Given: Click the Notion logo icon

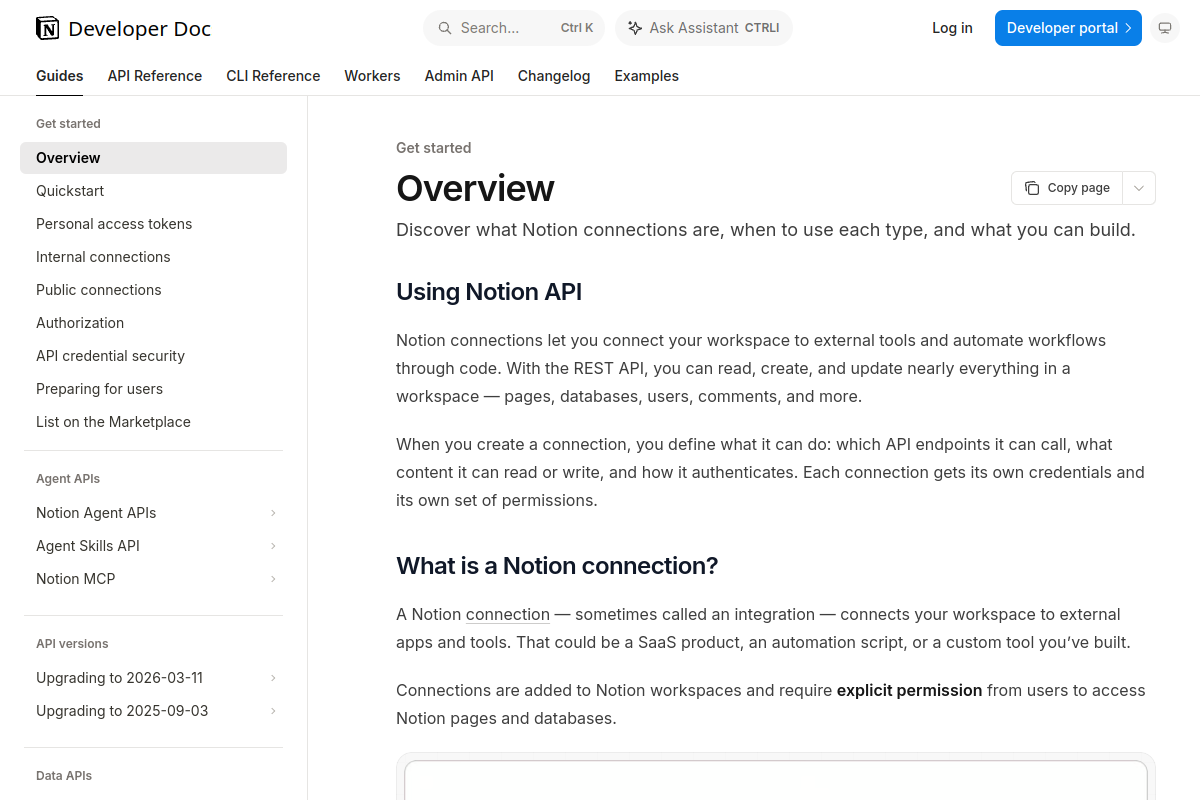Looking at the screenshot, I should click(x=47, y=28).
